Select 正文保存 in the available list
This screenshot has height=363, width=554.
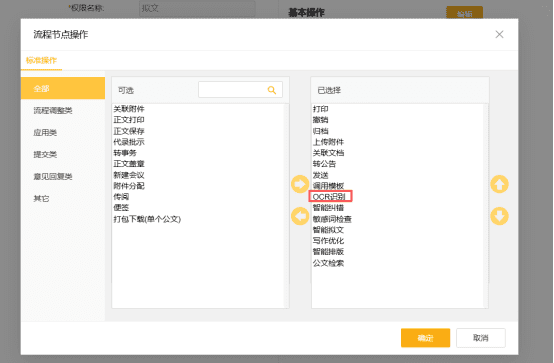click(129, 131)
